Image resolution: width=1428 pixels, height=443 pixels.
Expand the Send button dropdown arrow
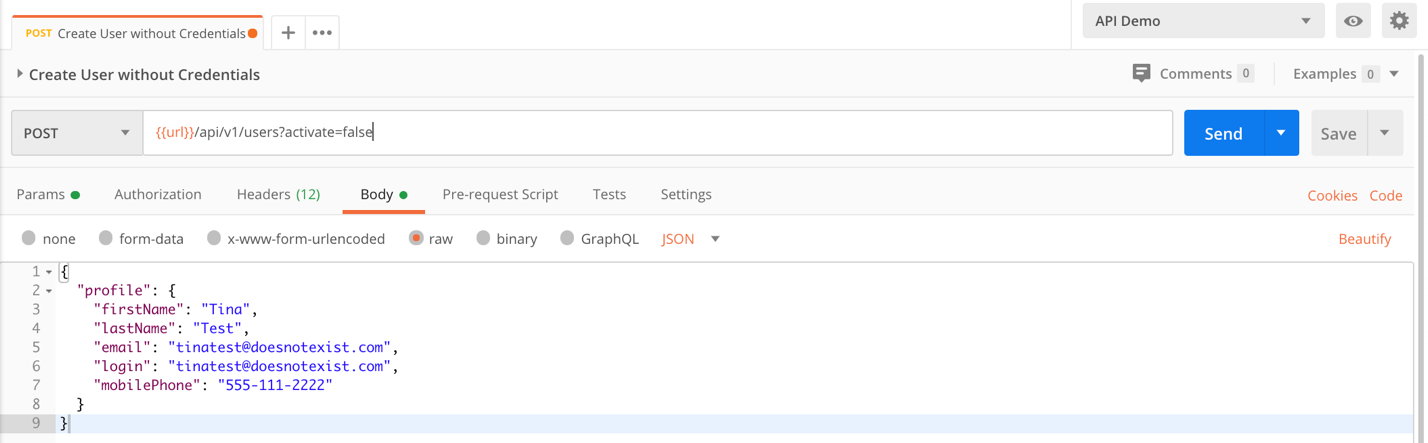(1281, 133)
